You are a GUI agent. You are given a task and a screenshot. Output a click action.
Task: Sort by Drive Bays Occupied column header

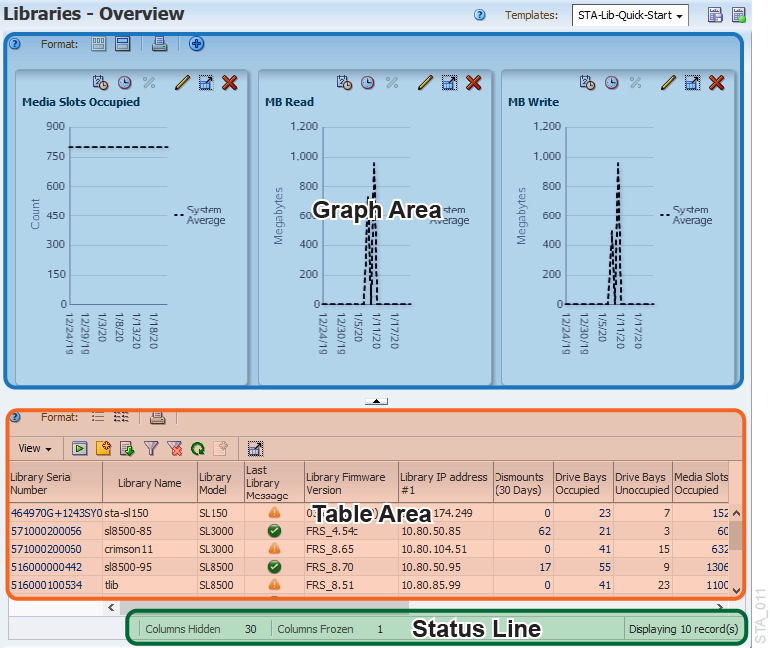pos(583,483)
